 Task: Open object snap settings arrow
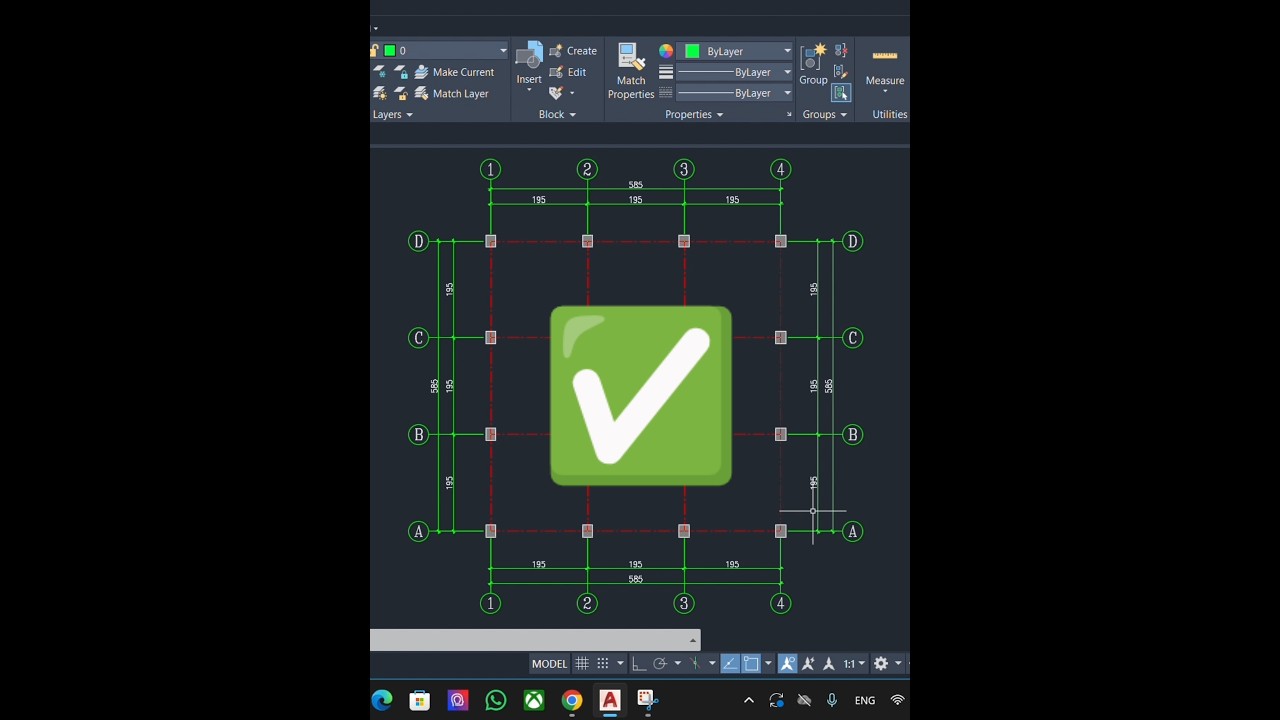coord(768,663)
